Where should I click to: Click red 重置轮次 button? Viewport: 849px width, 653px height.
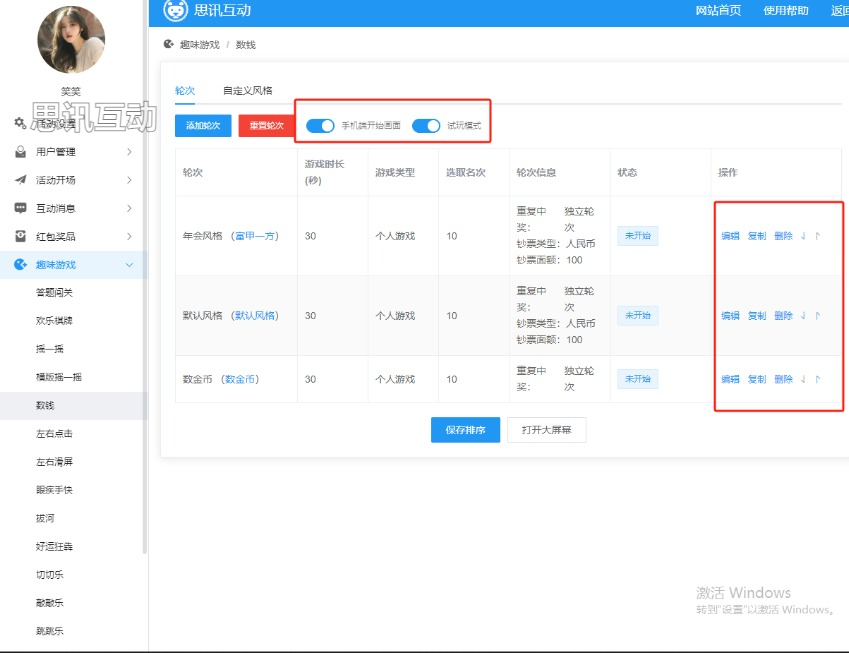click(x=266, y=126)
